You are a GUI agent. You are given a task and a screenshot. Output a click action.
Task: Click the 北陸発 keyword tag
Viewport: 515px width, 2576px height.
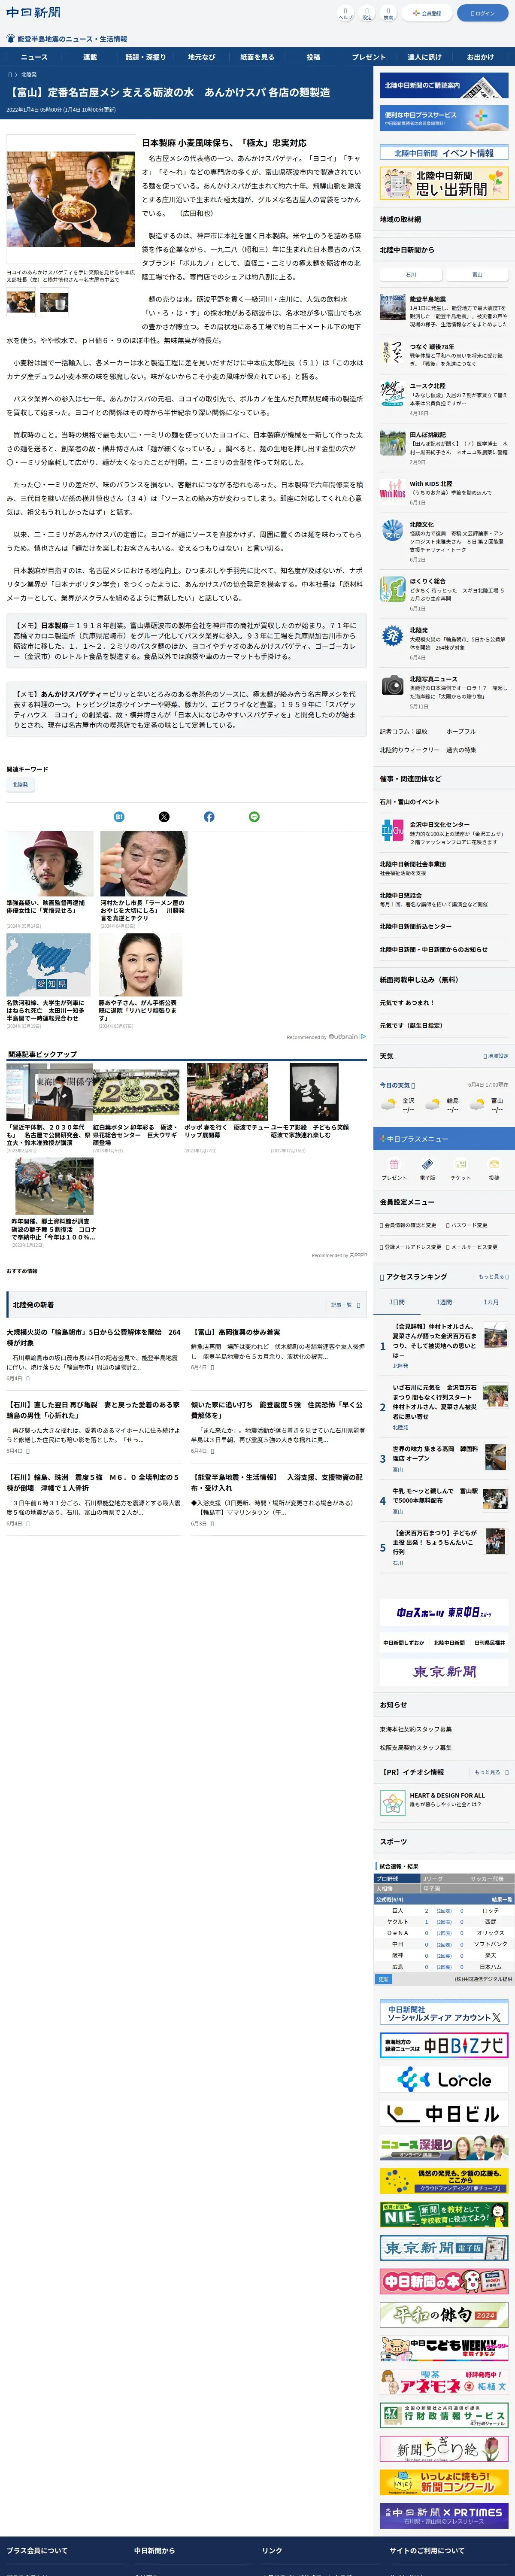(20, 785)
